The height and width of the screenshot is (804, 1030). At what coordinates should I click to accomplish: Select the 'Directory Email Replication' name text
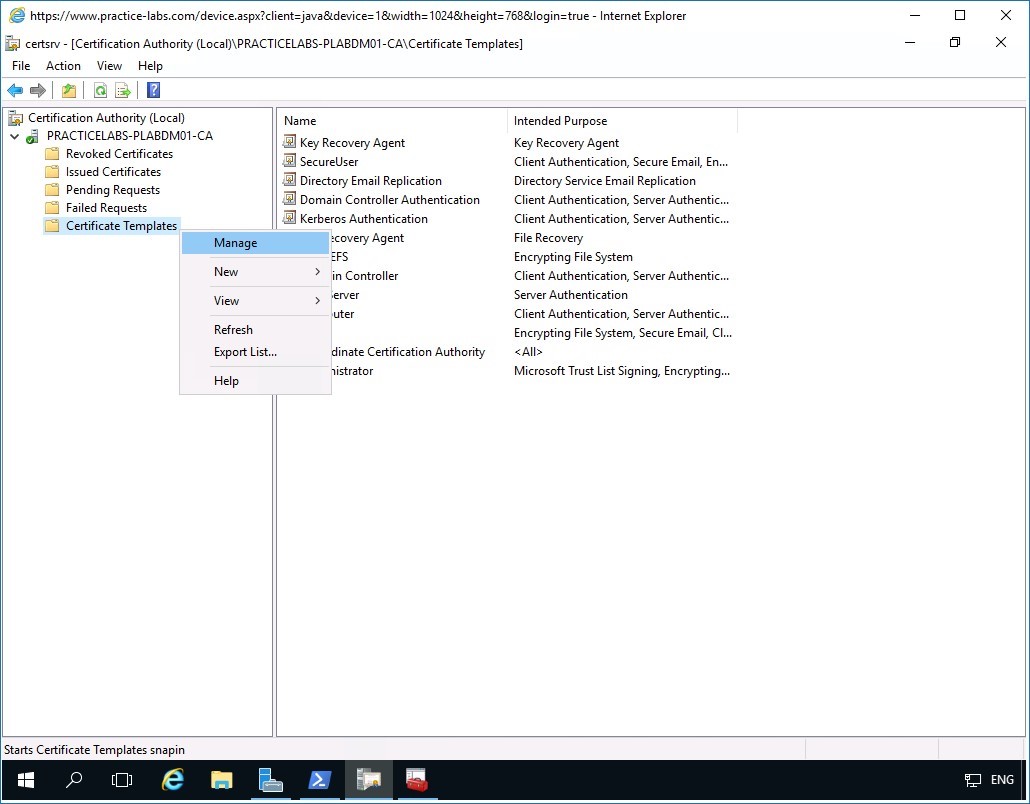pos(370,181)
